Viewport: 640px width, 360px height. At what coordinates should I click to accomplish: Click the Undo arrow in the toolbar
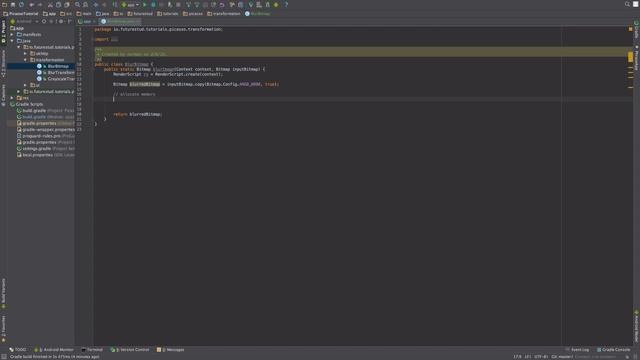[31, 4]
